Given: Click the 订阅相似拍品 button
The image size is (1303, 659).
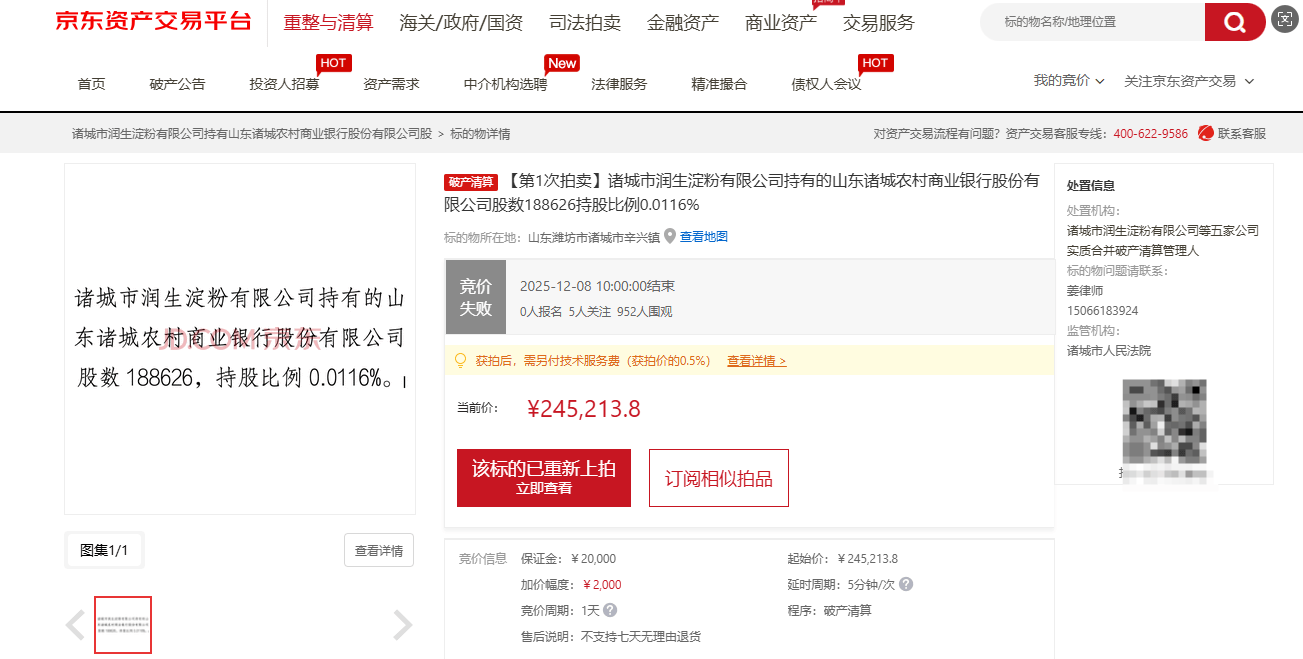Looking at the screenshot, I should 718,478.
